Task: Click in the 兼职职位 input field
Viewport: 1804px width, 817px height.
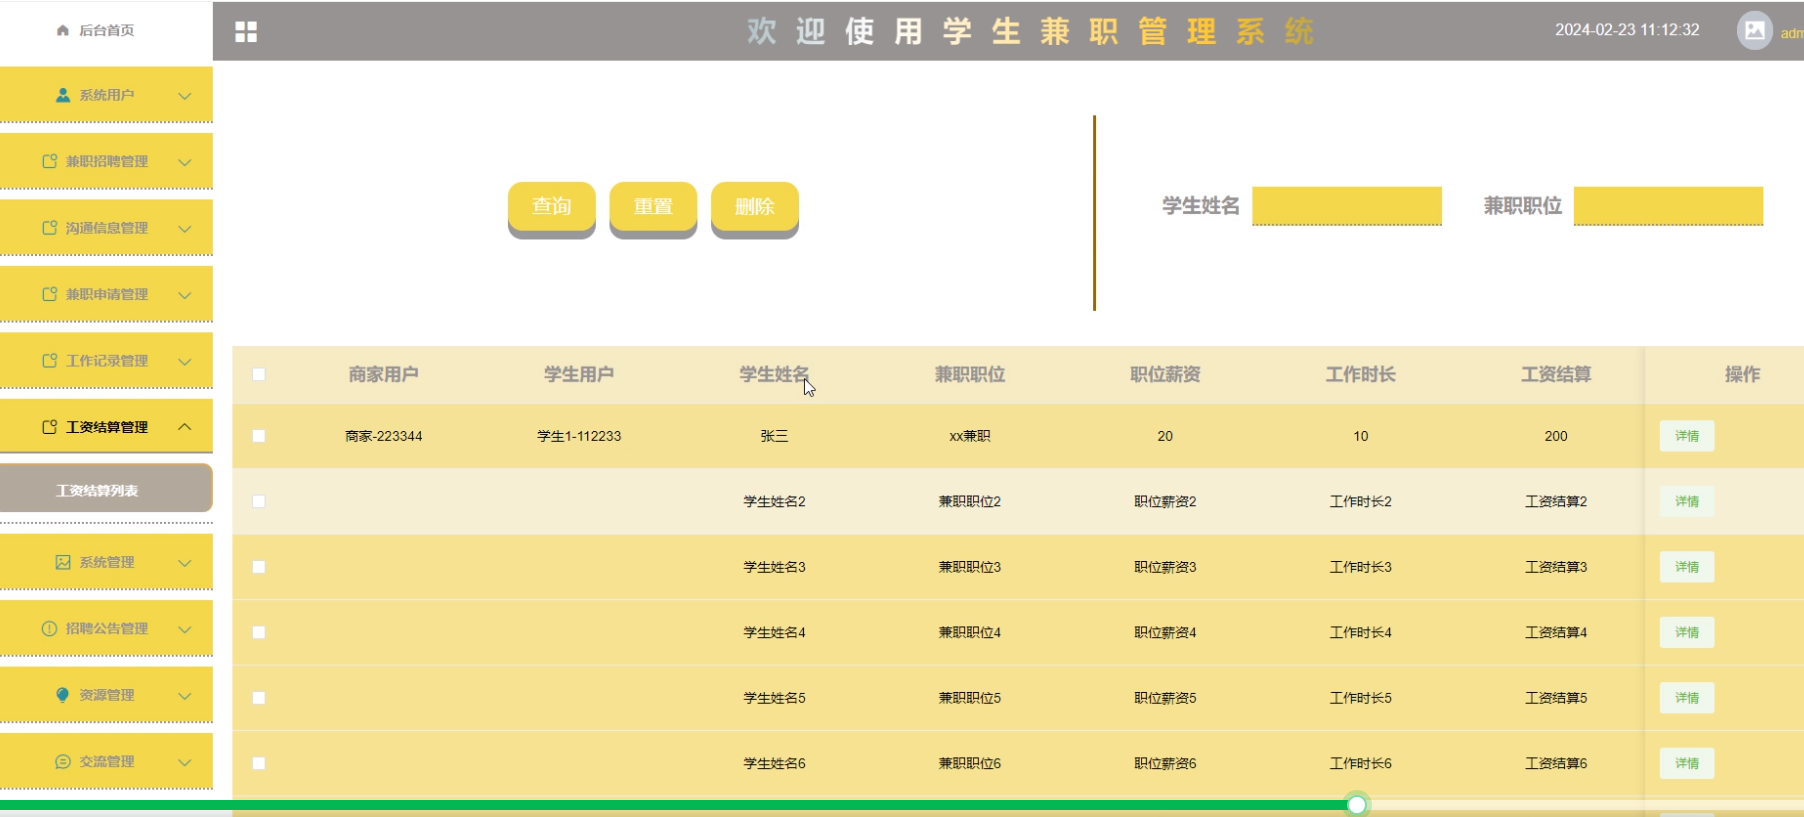Action: [x=1668, y=206]
